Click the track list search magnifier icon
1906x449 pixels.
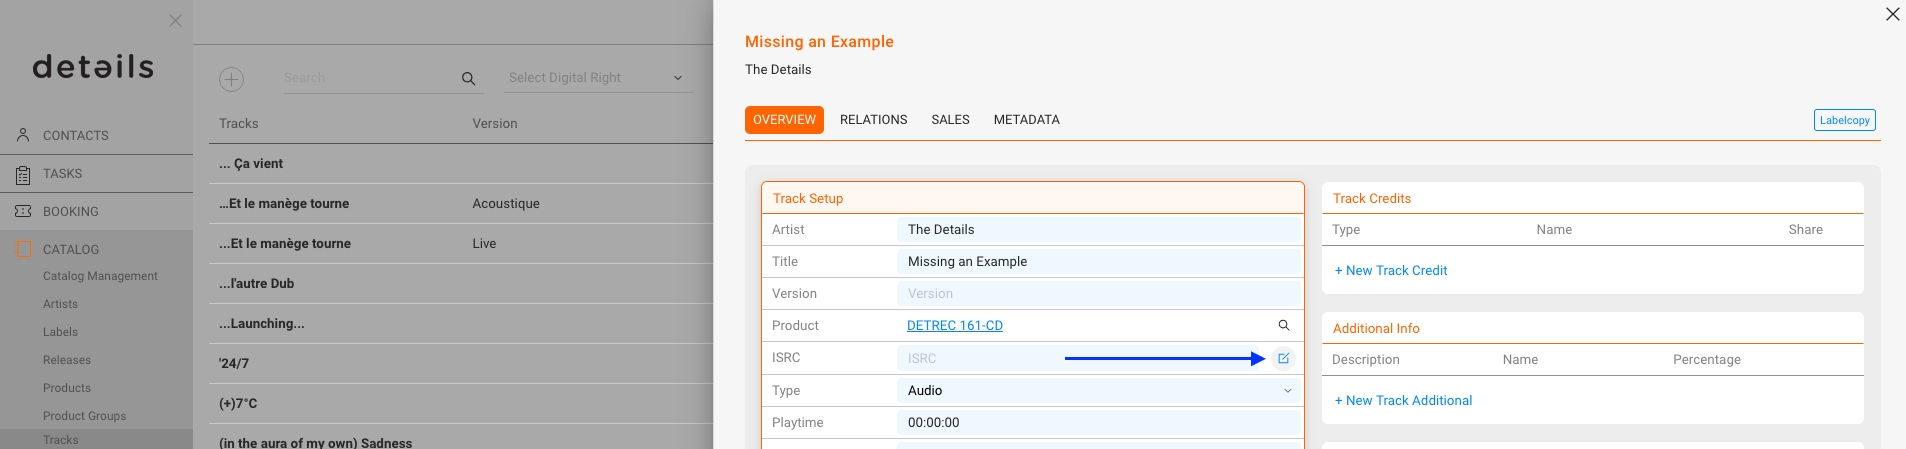pos(468,78)
